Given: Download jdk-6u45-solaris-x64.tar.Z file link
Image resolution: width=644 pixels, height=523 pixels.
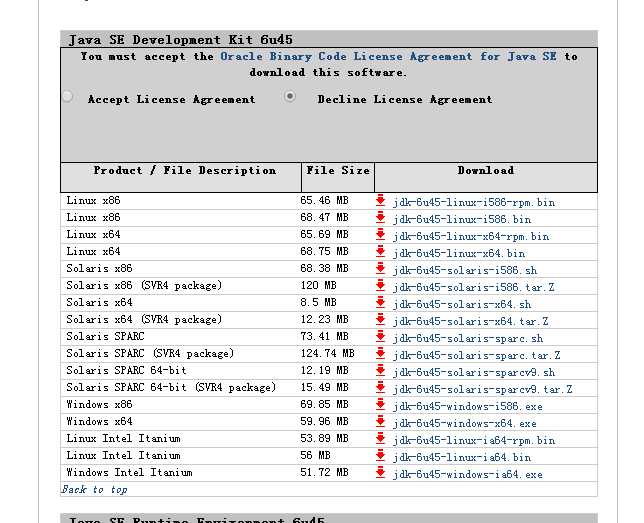Looking at the screenshot, I should (x=471, y=321).
